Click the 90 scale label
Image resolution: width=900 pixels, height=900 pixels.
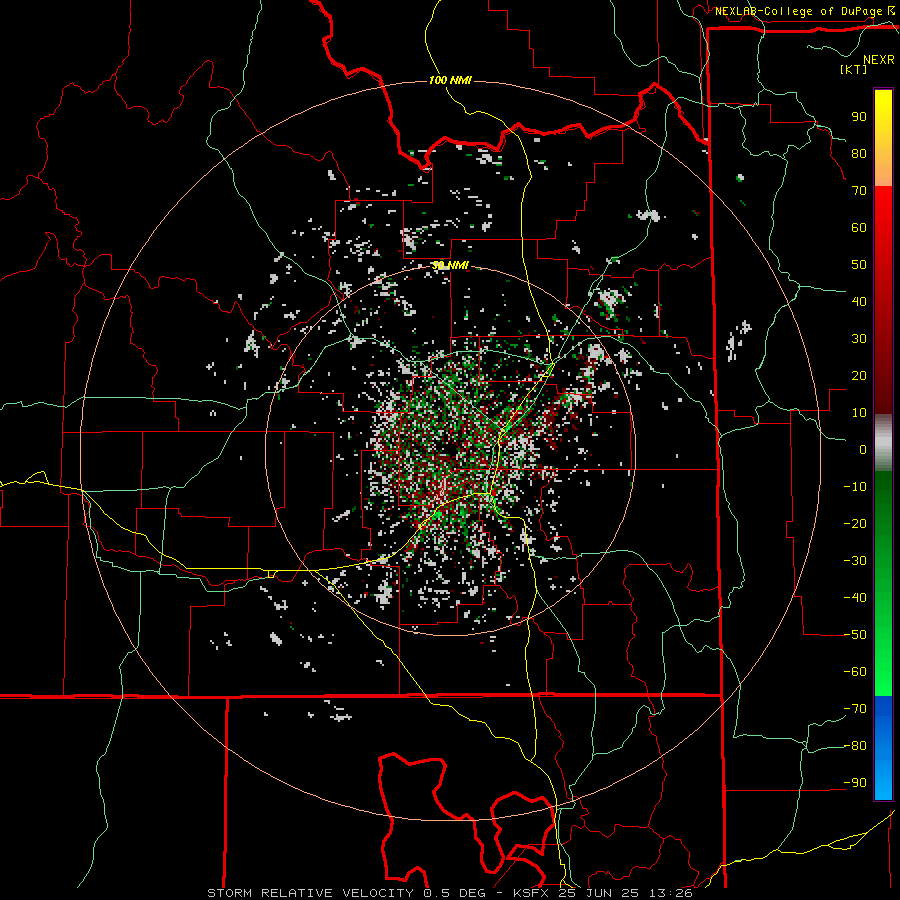[859, 117]
